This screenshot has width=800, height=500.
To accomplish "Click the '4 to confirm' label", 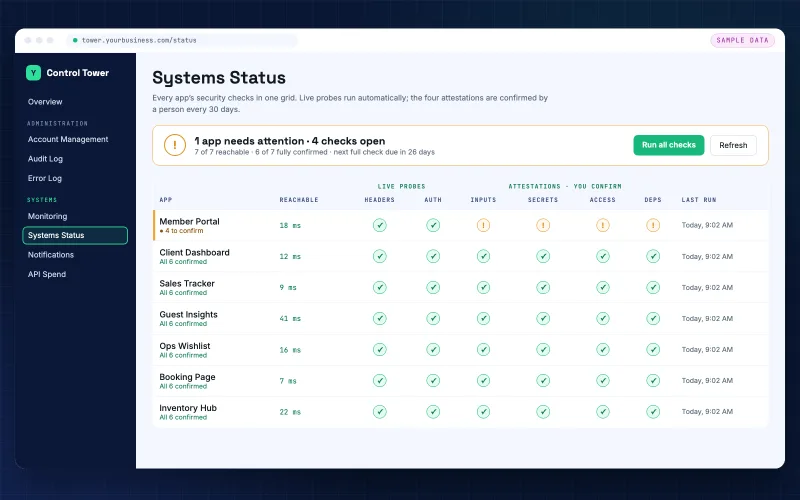I will point(182,231).
